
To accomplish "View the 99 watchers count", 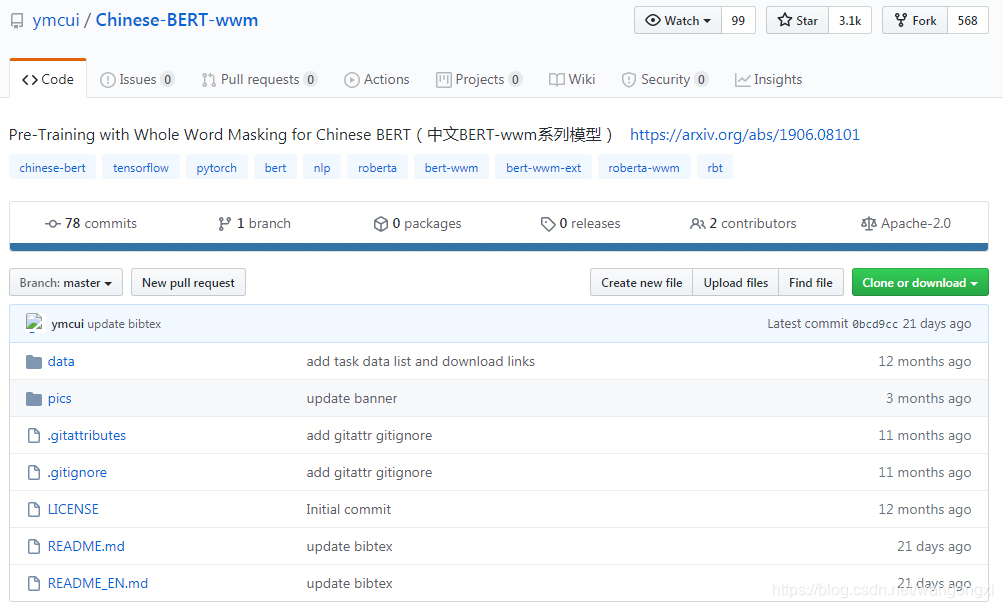I will (738, 20).
